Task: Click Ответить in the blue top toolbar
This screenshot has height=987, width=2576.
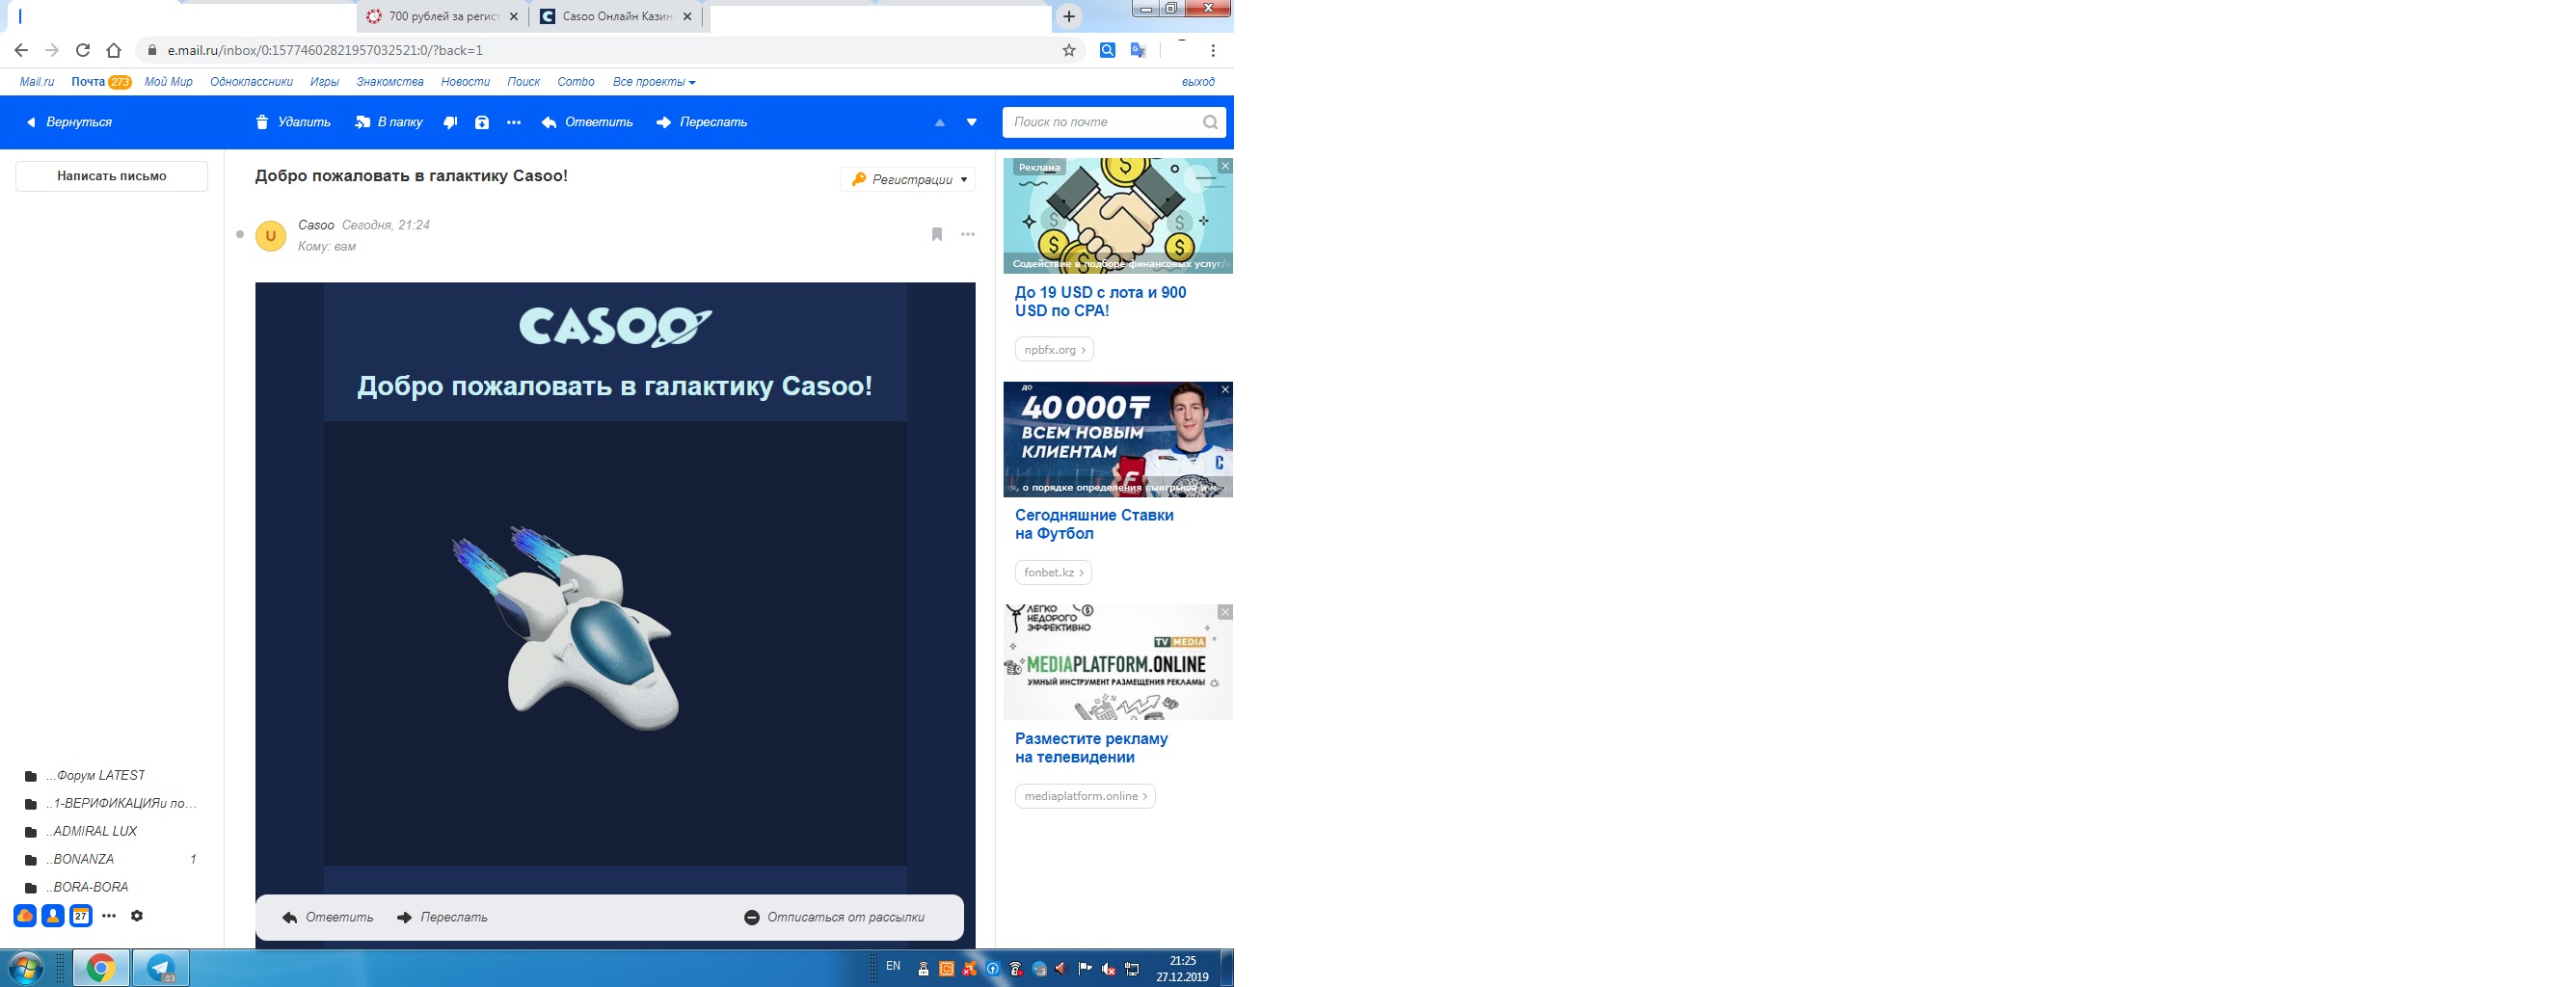Action: click(588, 122)
